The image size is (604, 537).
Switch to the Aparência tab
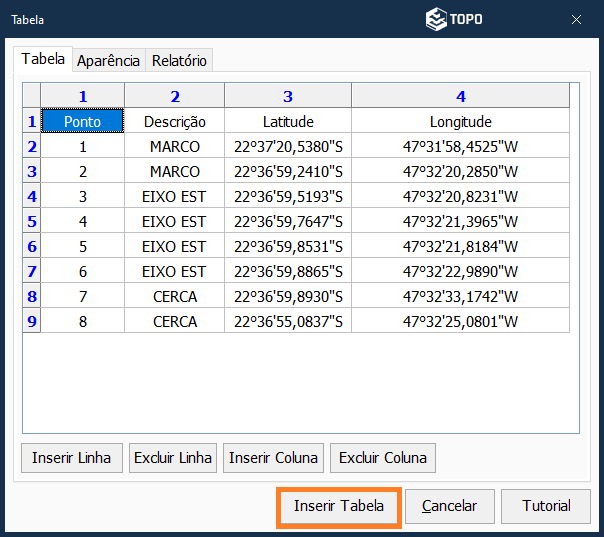tap(109, 61)
